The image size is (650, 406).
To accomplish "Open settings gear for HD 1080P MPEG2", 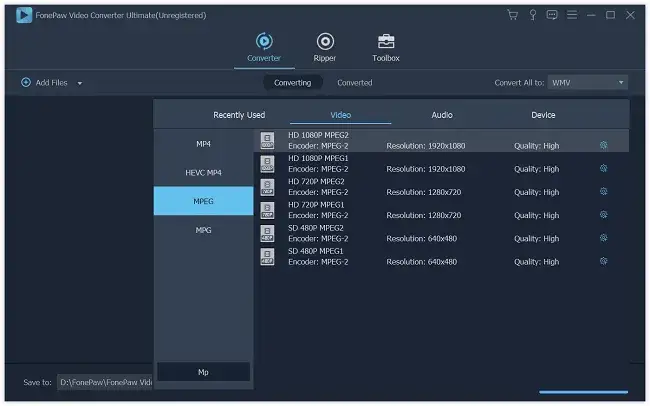I will point(603,145).
